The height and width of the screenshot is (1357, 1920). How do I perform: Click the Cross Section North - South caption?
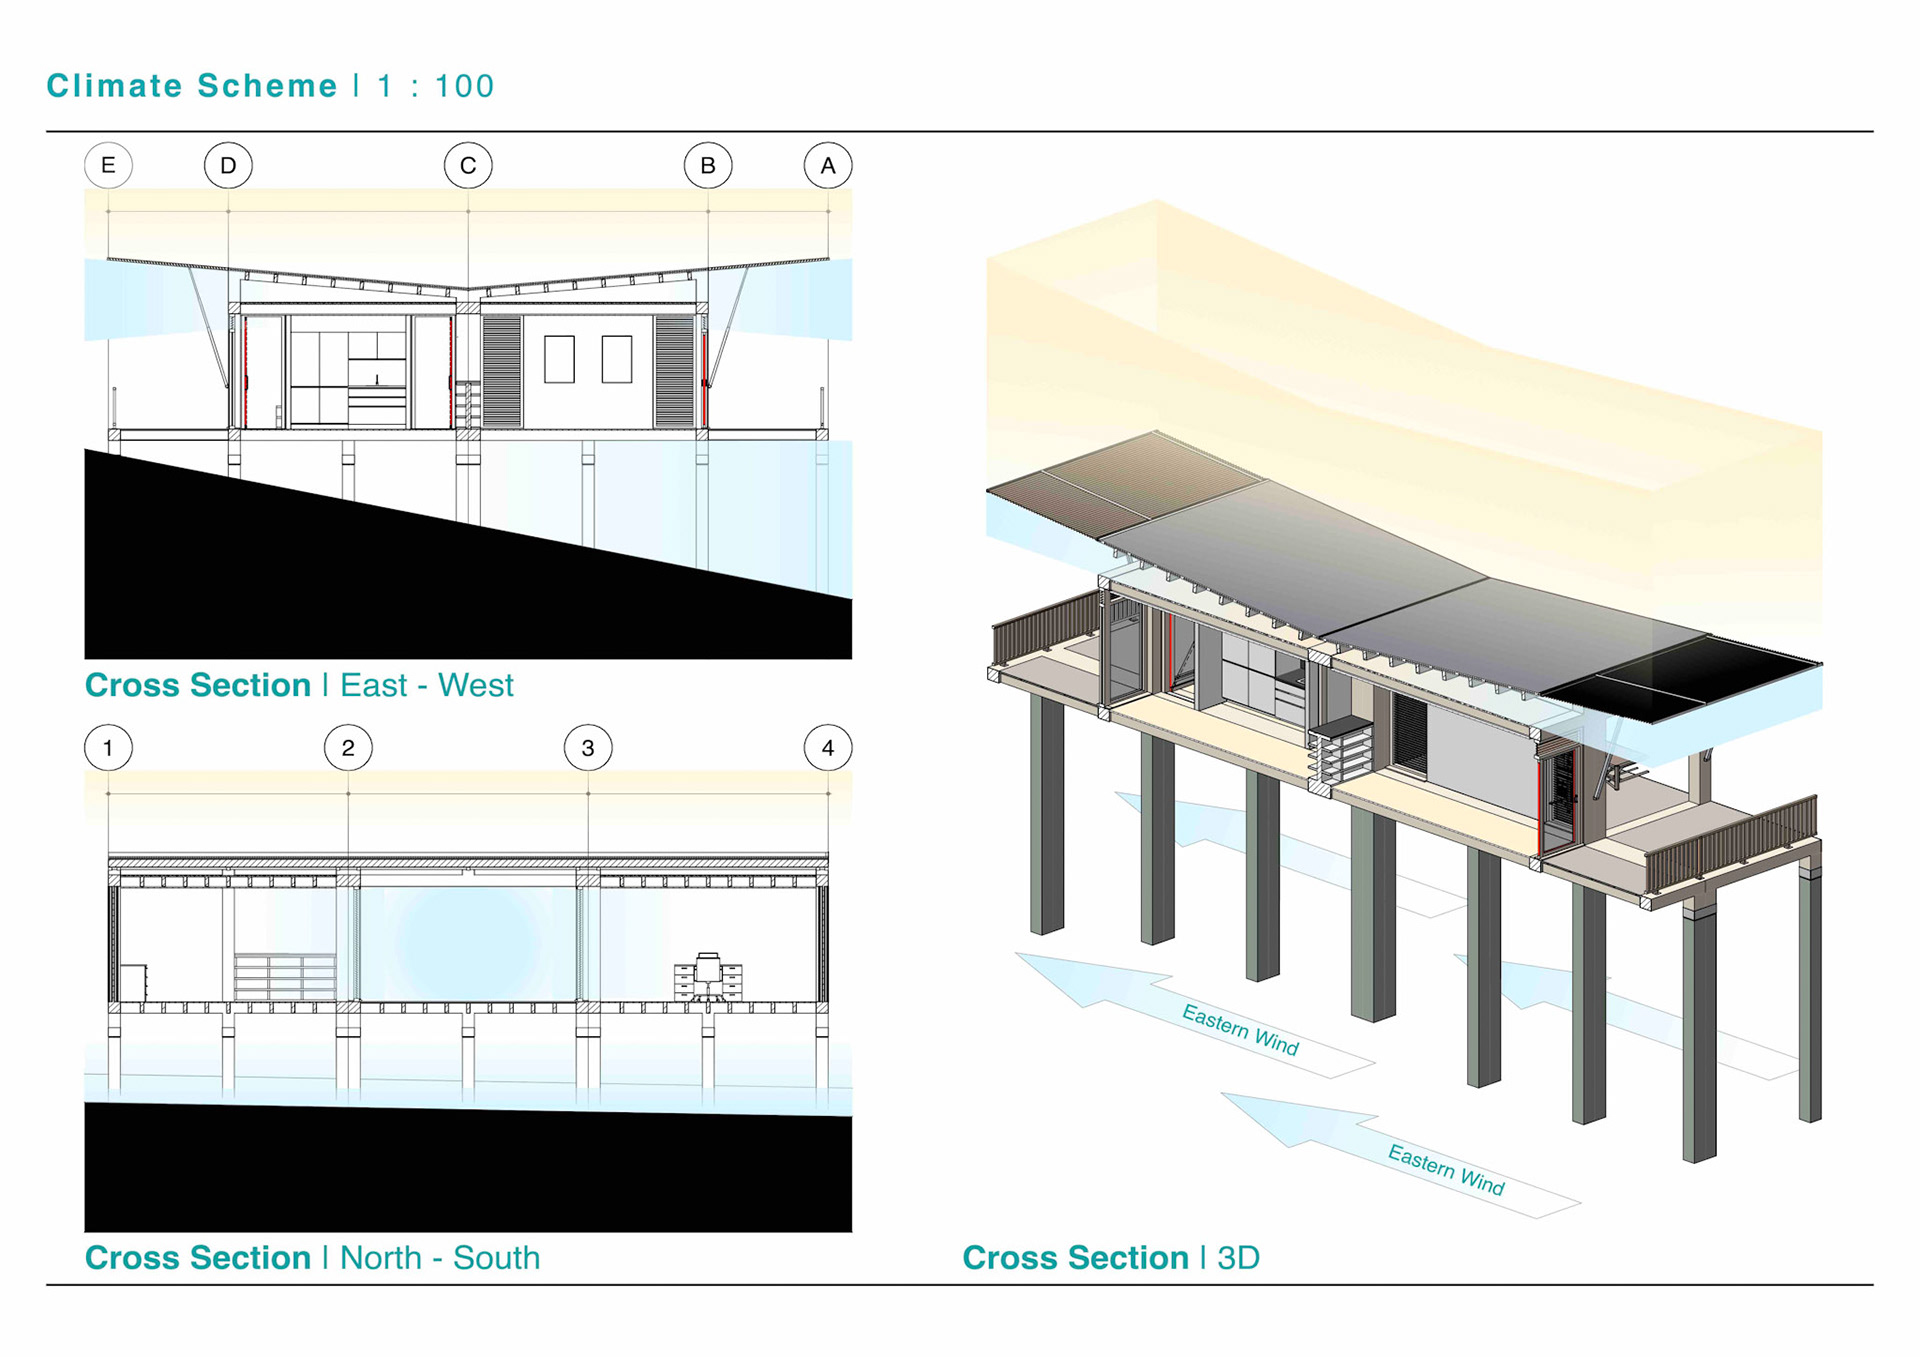(312, 1257)
